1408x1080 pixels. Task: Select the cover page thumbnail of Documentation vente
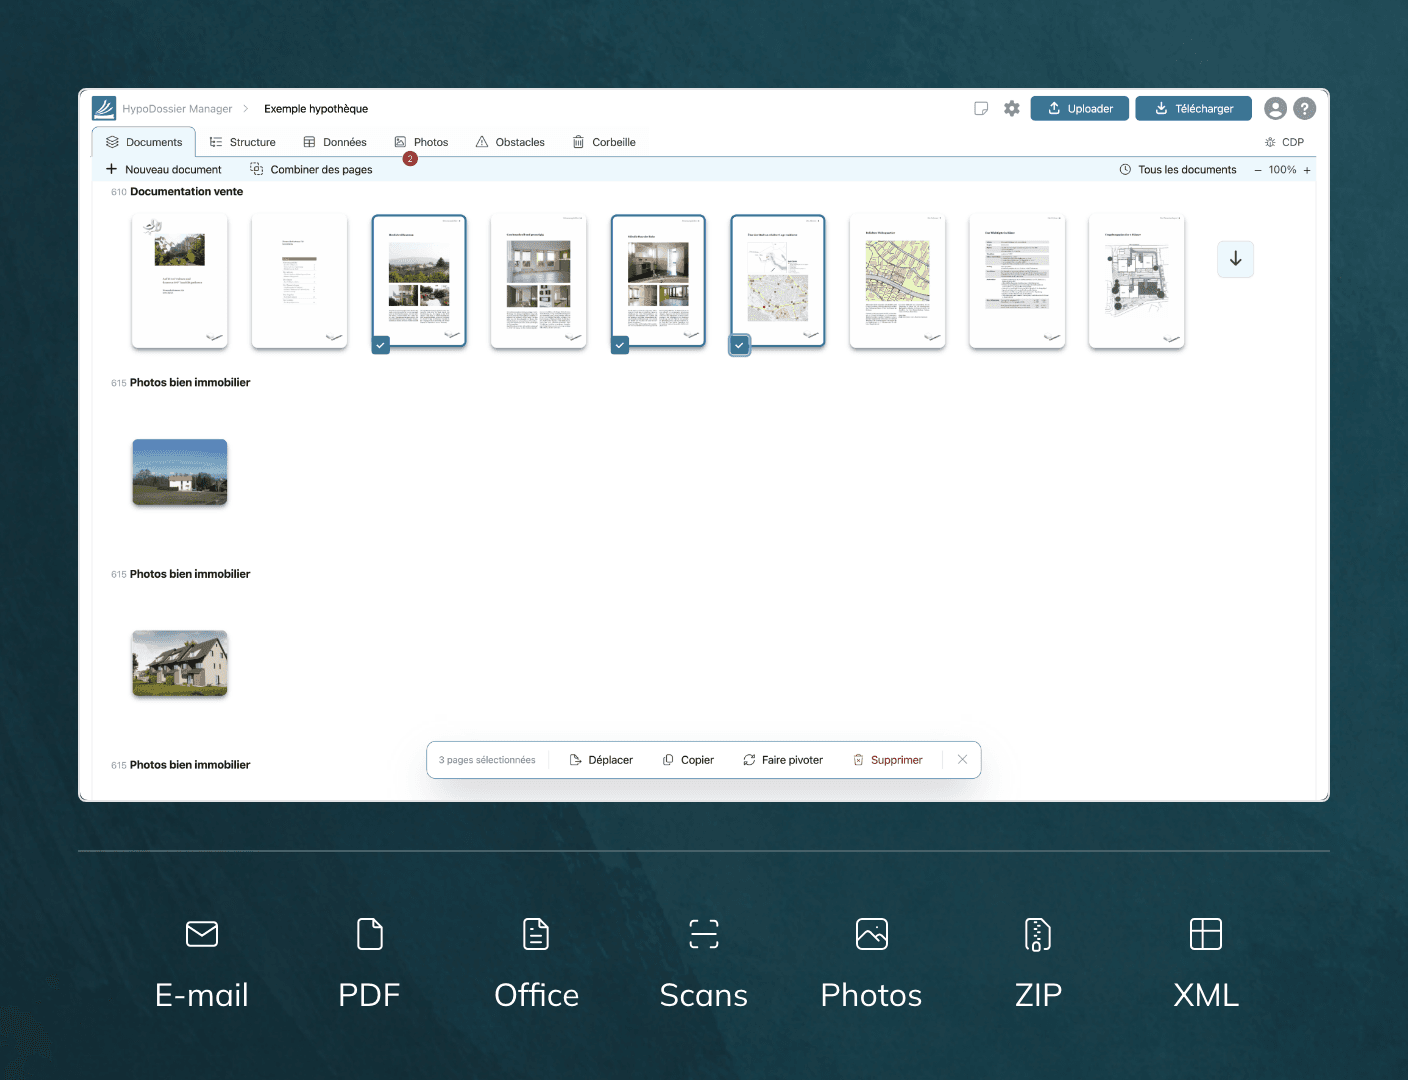tap(180, 281)
